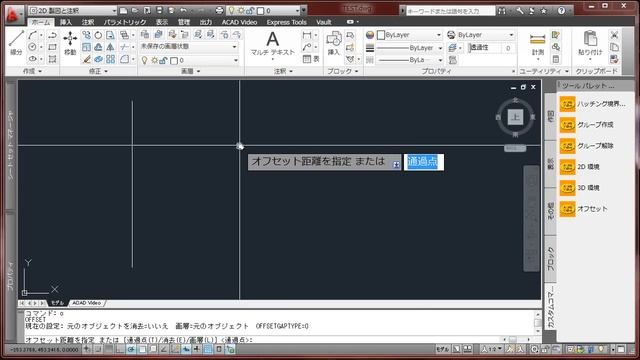Switch to the 挿入 ribbon tab
The height and width of the screenshot is (360, 640).
[66, 22]
